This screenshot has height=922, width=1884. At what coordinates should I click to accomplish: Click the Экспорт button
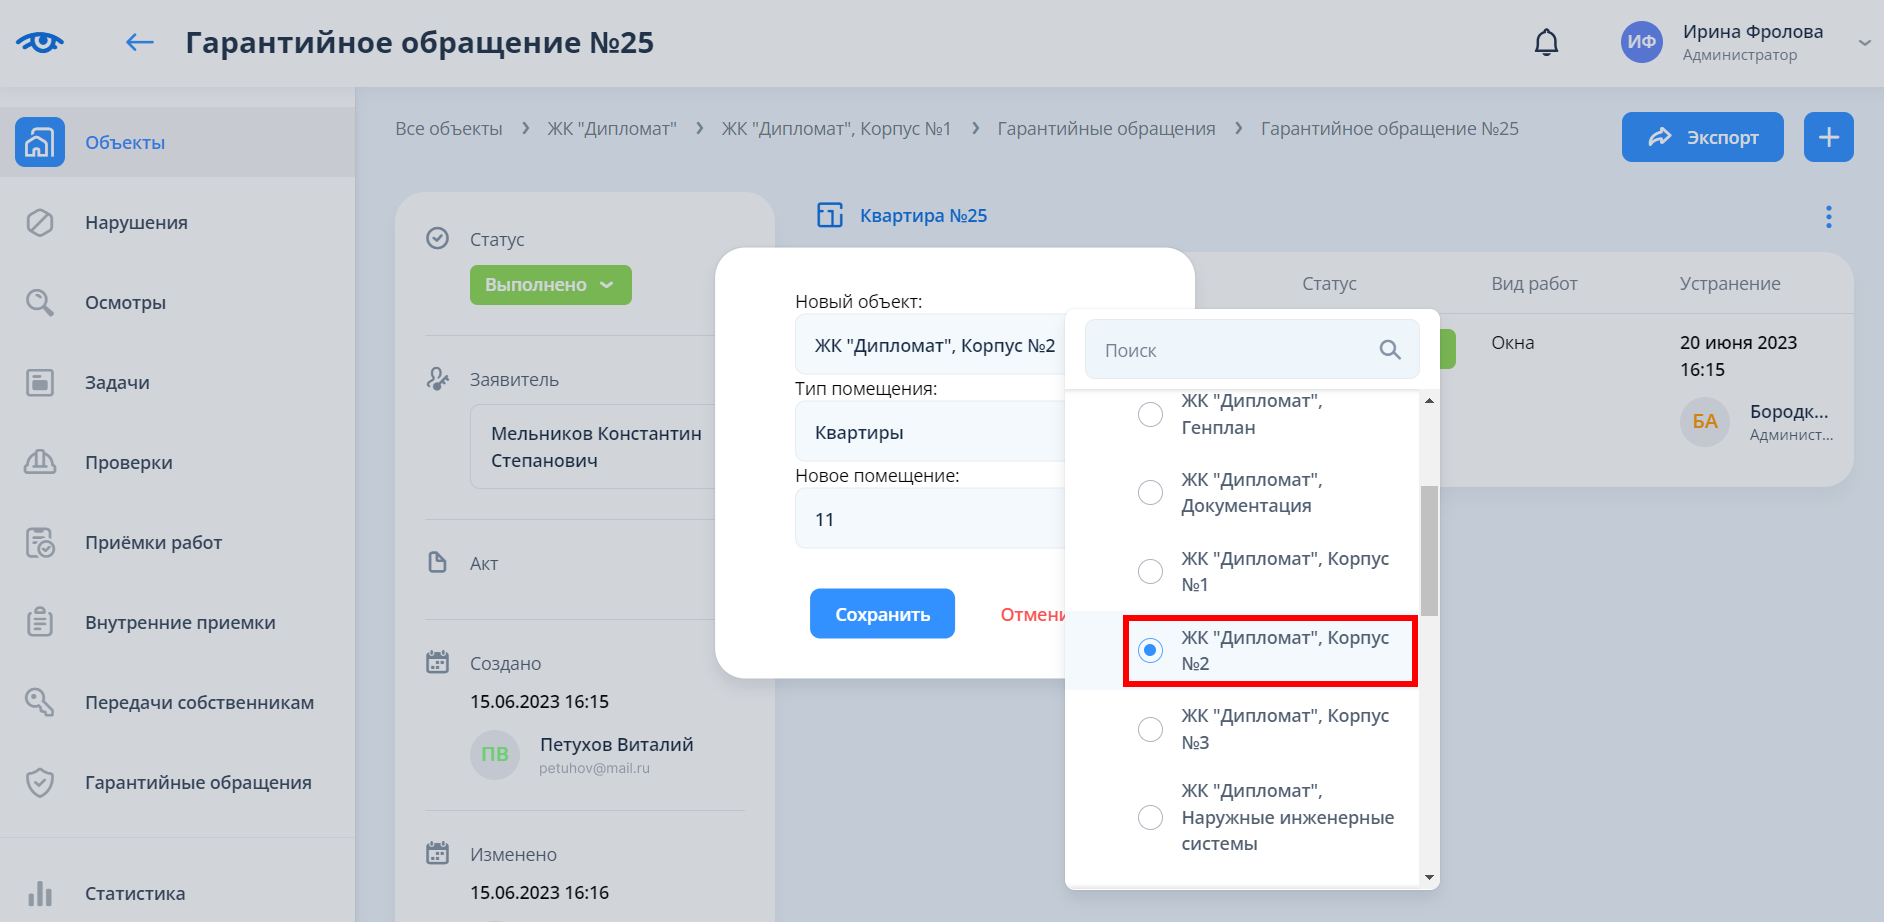(x=1702, y=137)
